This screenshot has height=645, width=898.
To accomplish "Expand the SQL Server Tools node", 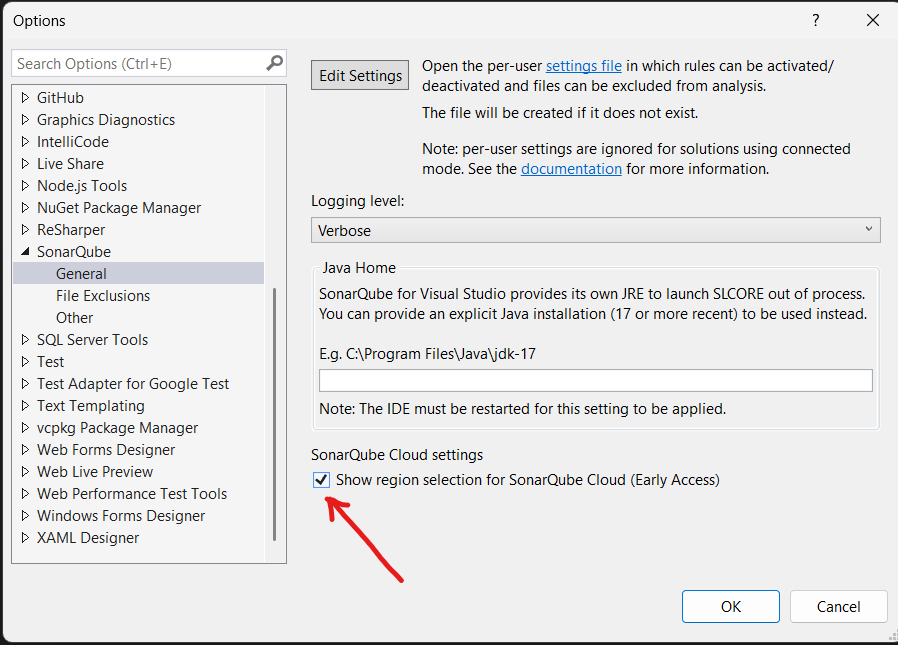I will (x=26, y=340).
